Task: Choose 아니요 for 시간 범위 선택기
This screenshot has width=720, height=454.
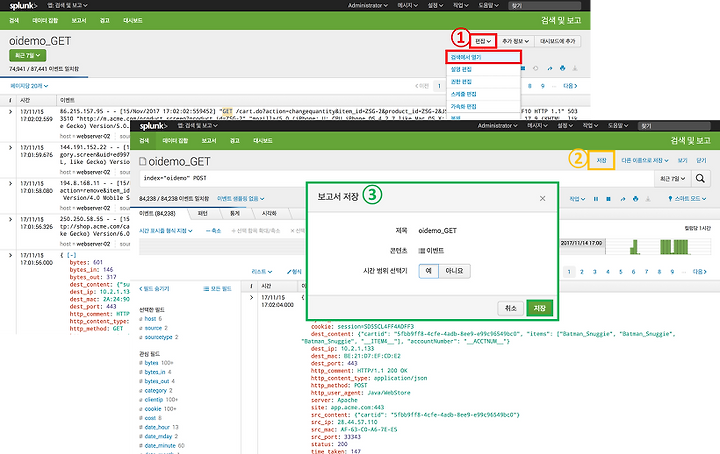Action: [x=454, y=271]
